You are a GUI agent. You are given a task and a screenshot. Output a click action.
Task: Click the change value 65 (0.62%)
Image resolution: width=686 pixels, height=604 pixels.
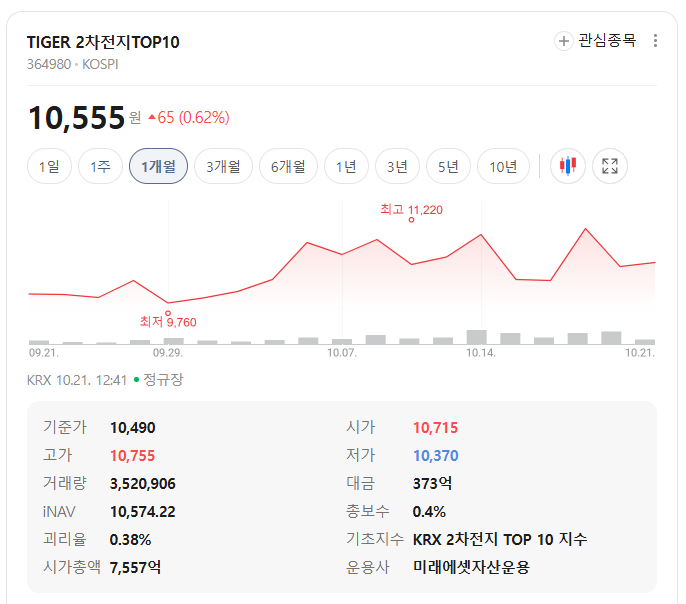click(189, 118)
